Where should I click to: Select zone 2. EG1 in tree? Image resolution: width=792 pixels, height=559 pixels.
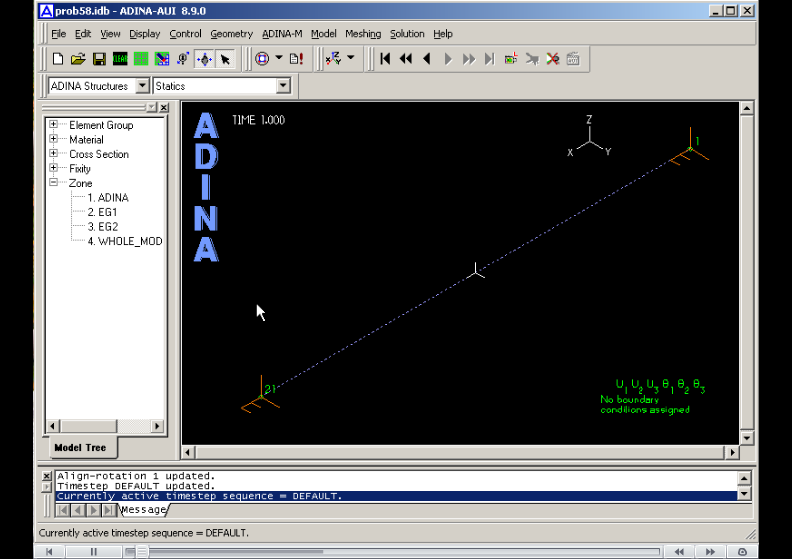click(103, 212)
